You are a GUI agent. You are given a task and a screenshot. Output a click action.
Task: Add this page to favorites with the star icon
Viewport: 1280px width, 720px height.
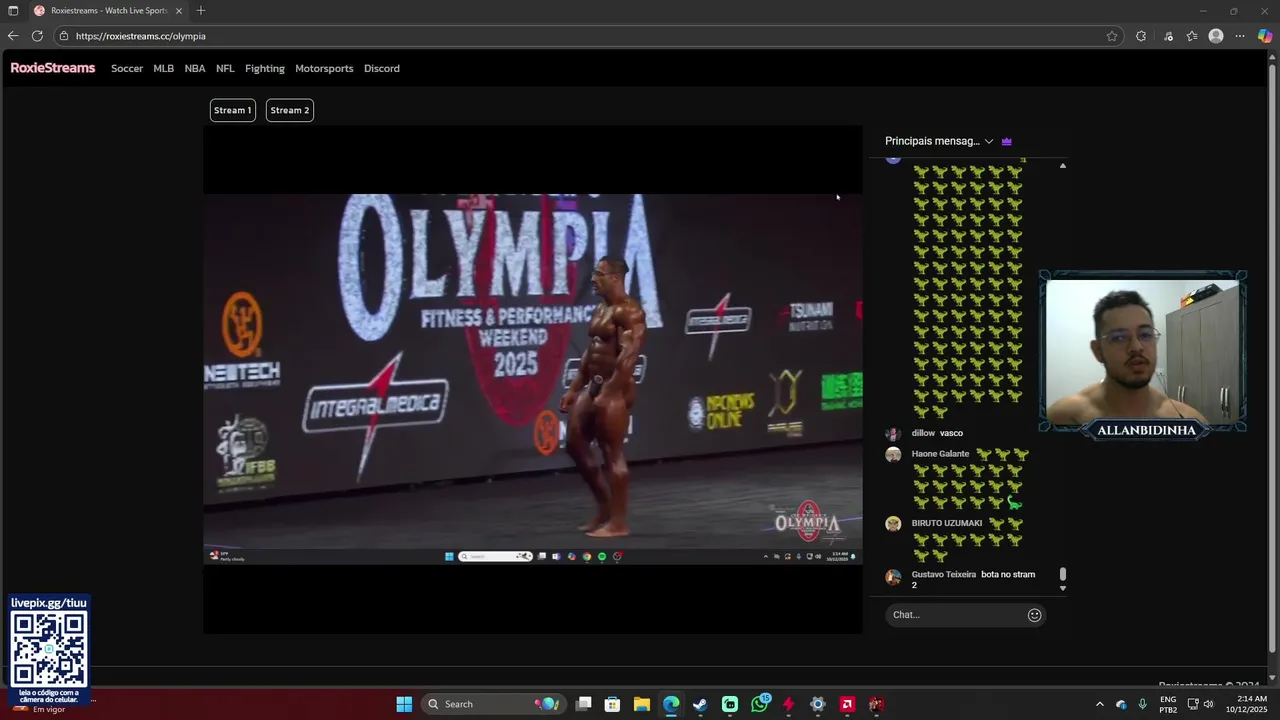[1112, 36]
